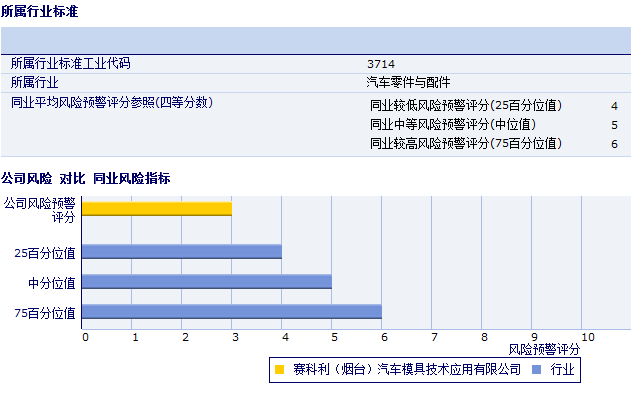
Task: Select the yellow 公司风险预警评分 bar
Action: tap(157, 209)
